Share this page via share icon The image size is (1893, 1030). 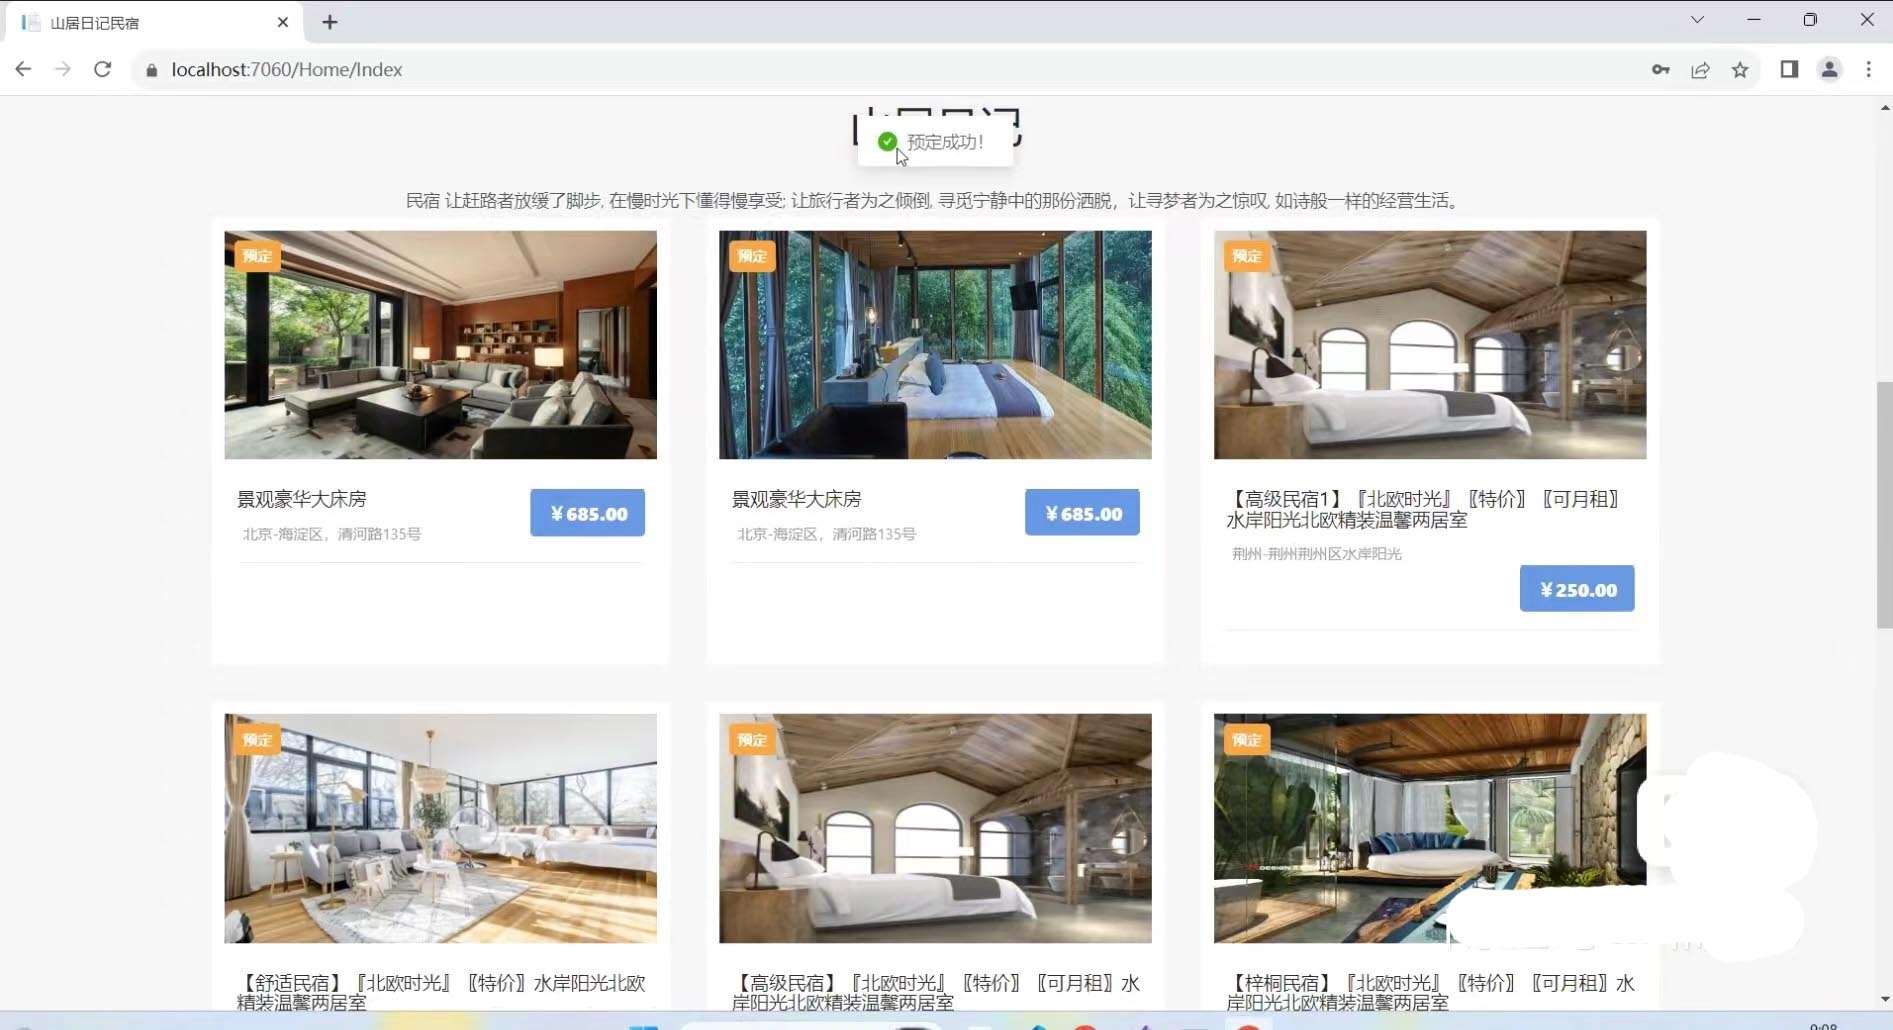click(x=1700, y=69)
